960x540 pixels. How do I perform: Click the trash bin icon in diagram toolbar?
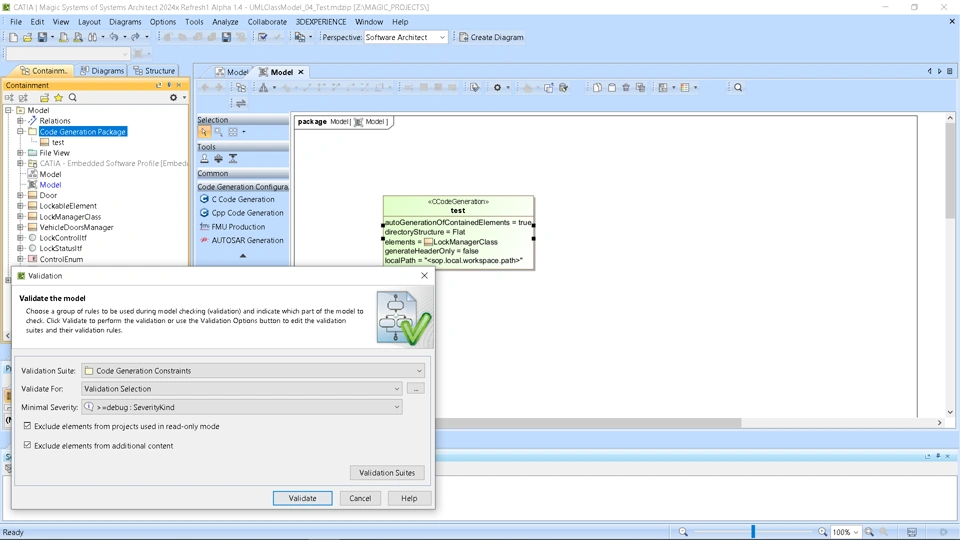click(626, 88)
